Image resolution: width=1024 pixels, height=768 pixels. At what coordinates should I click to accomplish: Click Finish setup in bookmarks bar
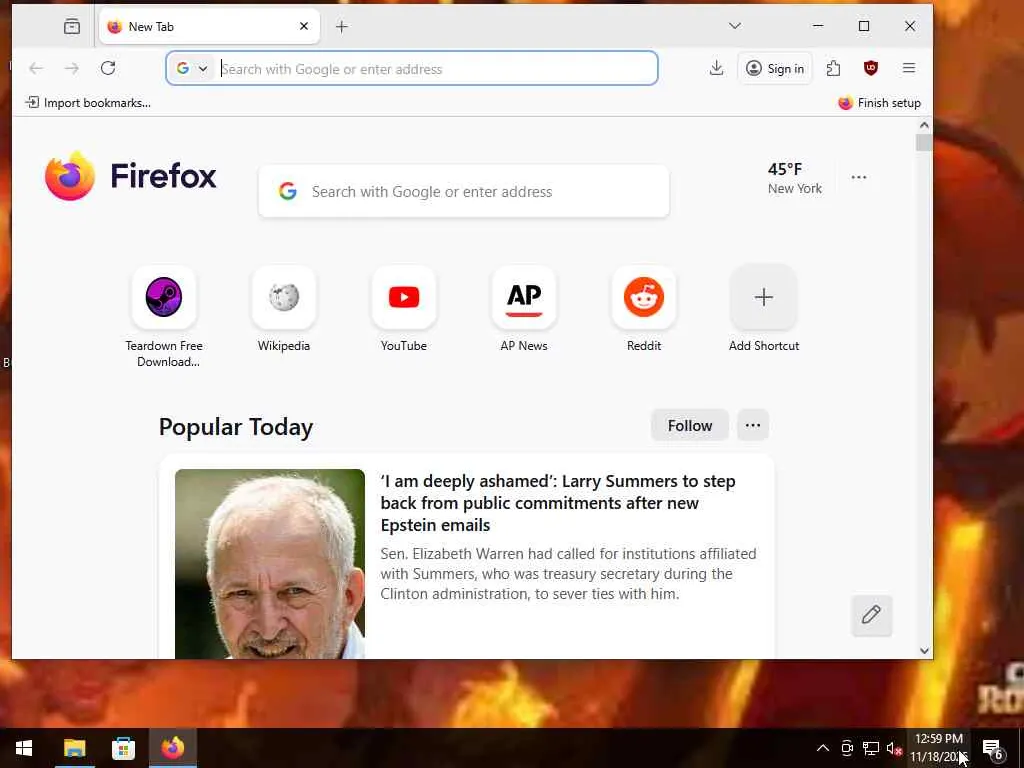[x=879, y=103]
